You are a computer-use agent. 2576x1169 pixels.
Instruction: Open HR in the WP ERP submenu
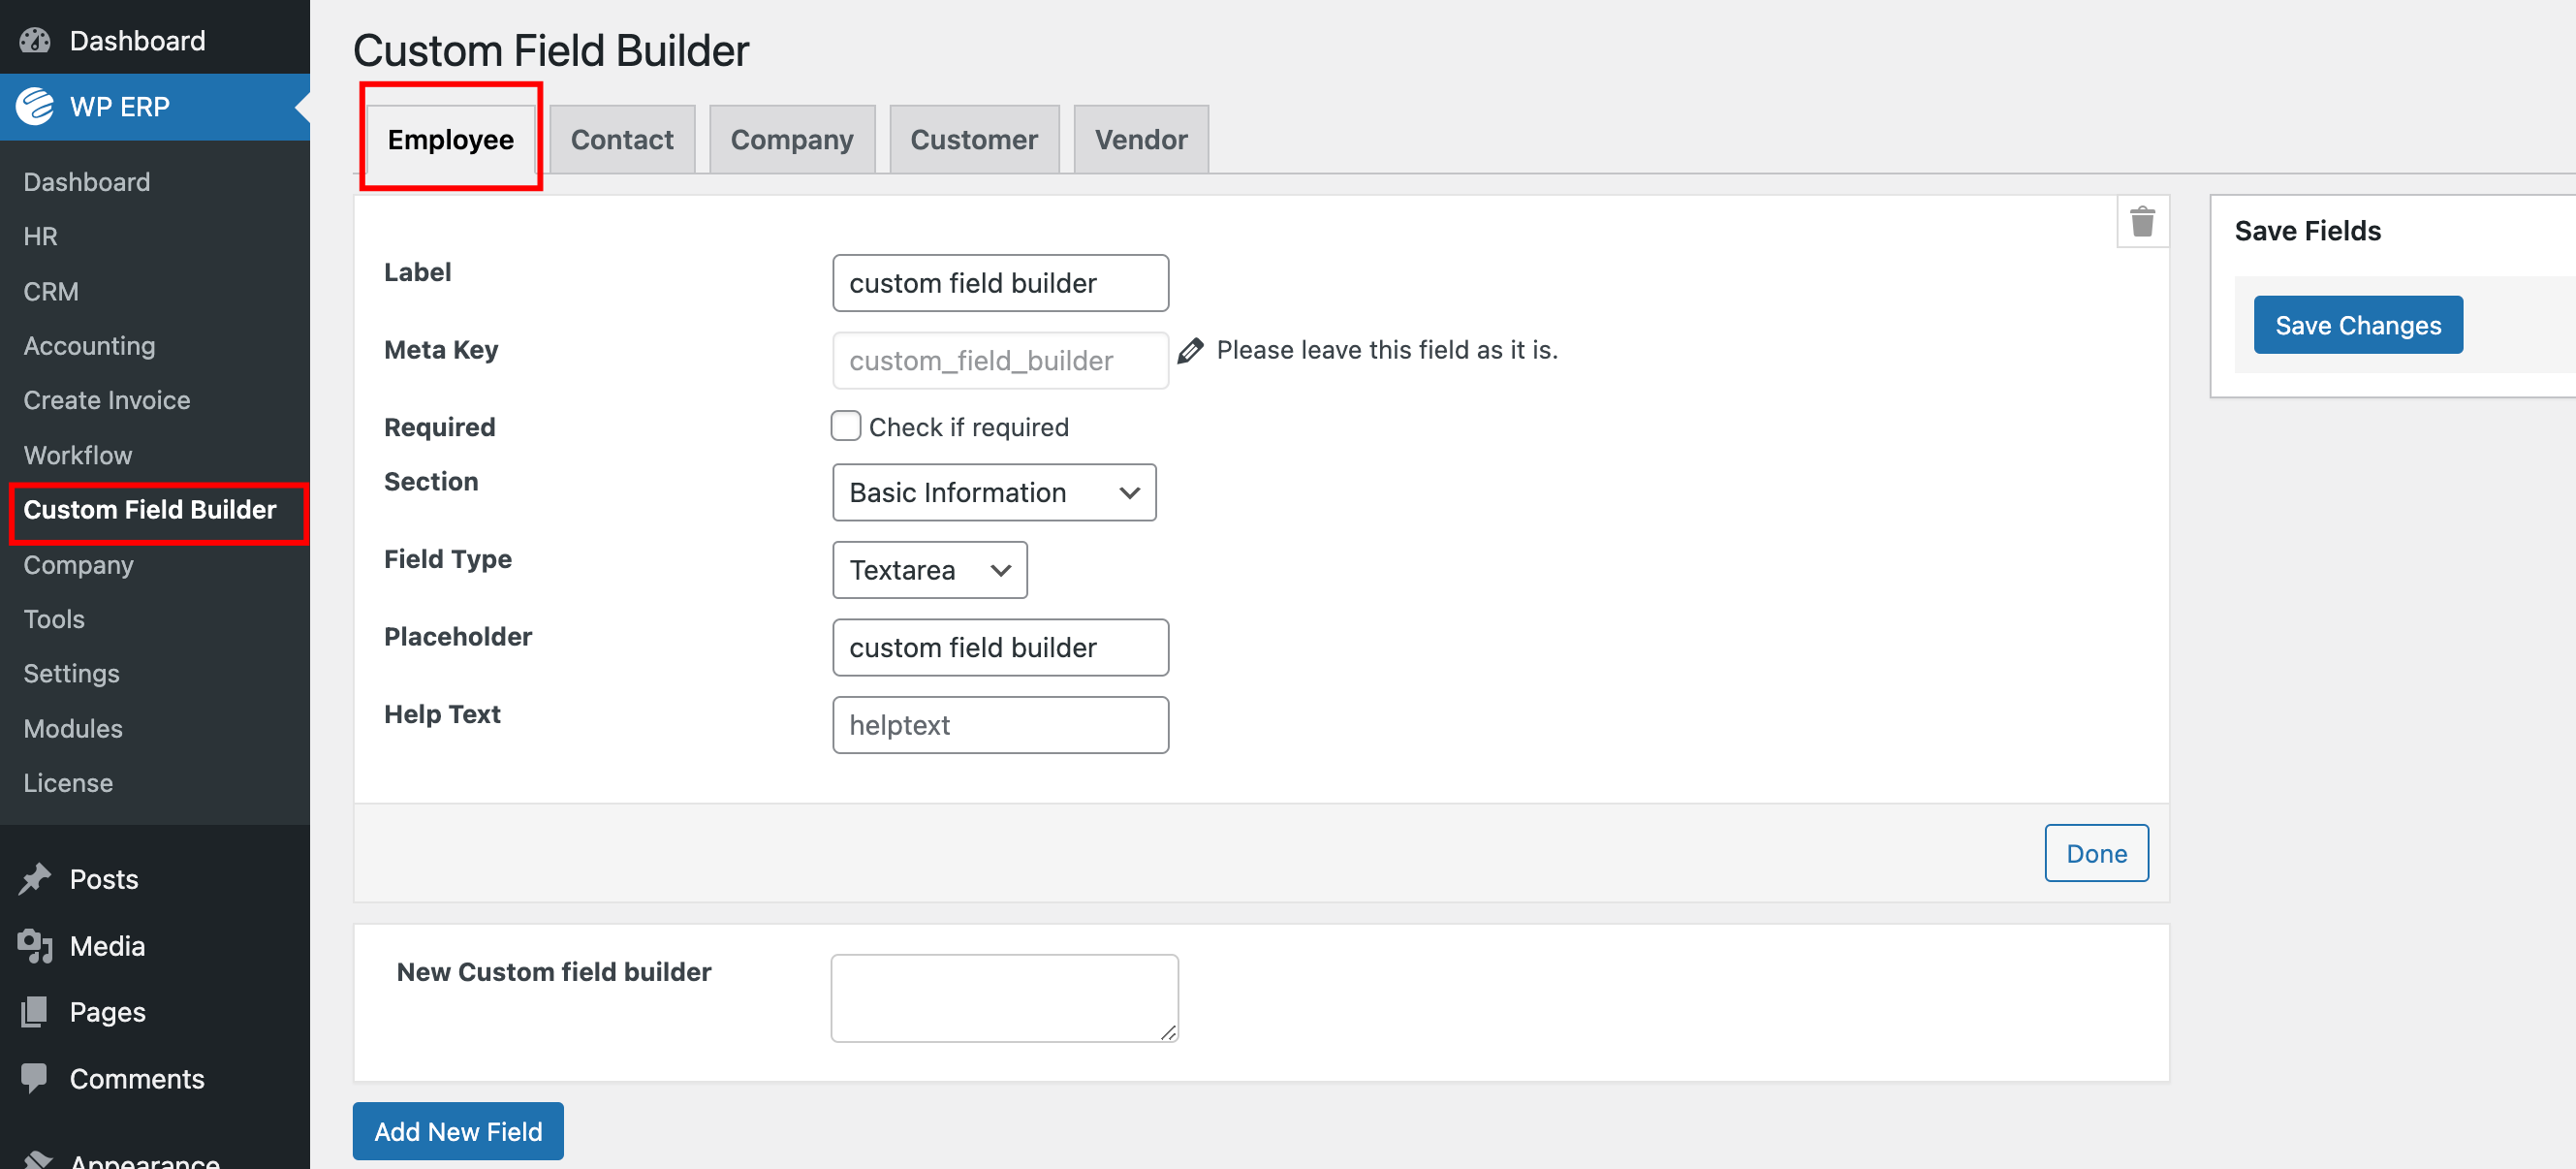(41, 236)
